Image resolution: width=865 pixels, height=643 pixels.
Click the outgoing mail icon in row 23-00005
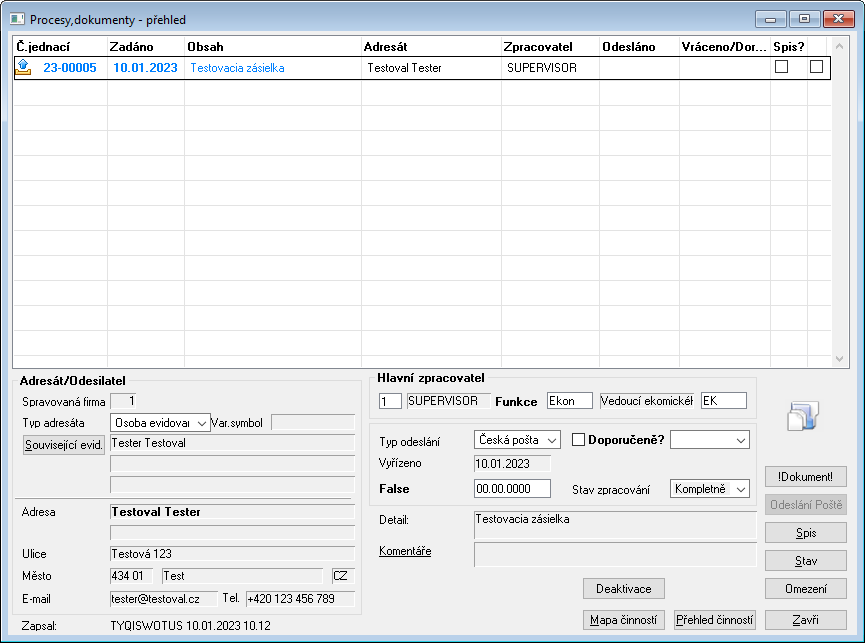pyautogui.click(x=23, y=67)
